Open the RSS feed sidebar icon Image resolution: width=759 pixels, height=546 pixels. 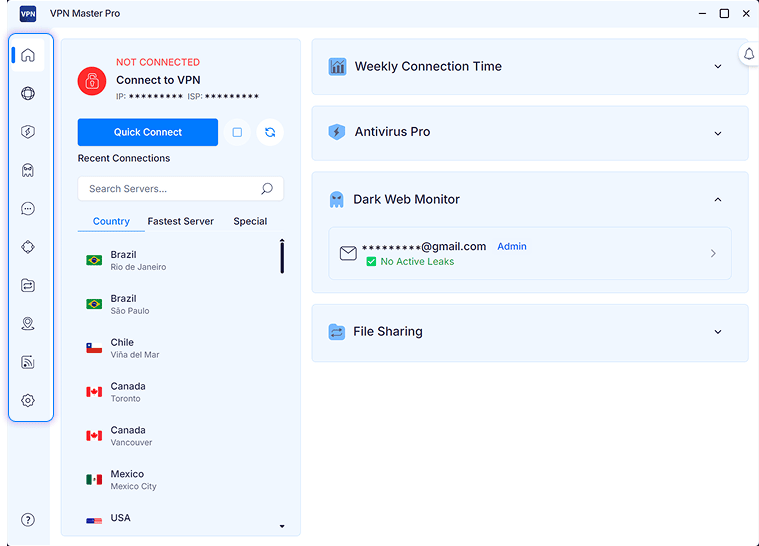[28, 362]
